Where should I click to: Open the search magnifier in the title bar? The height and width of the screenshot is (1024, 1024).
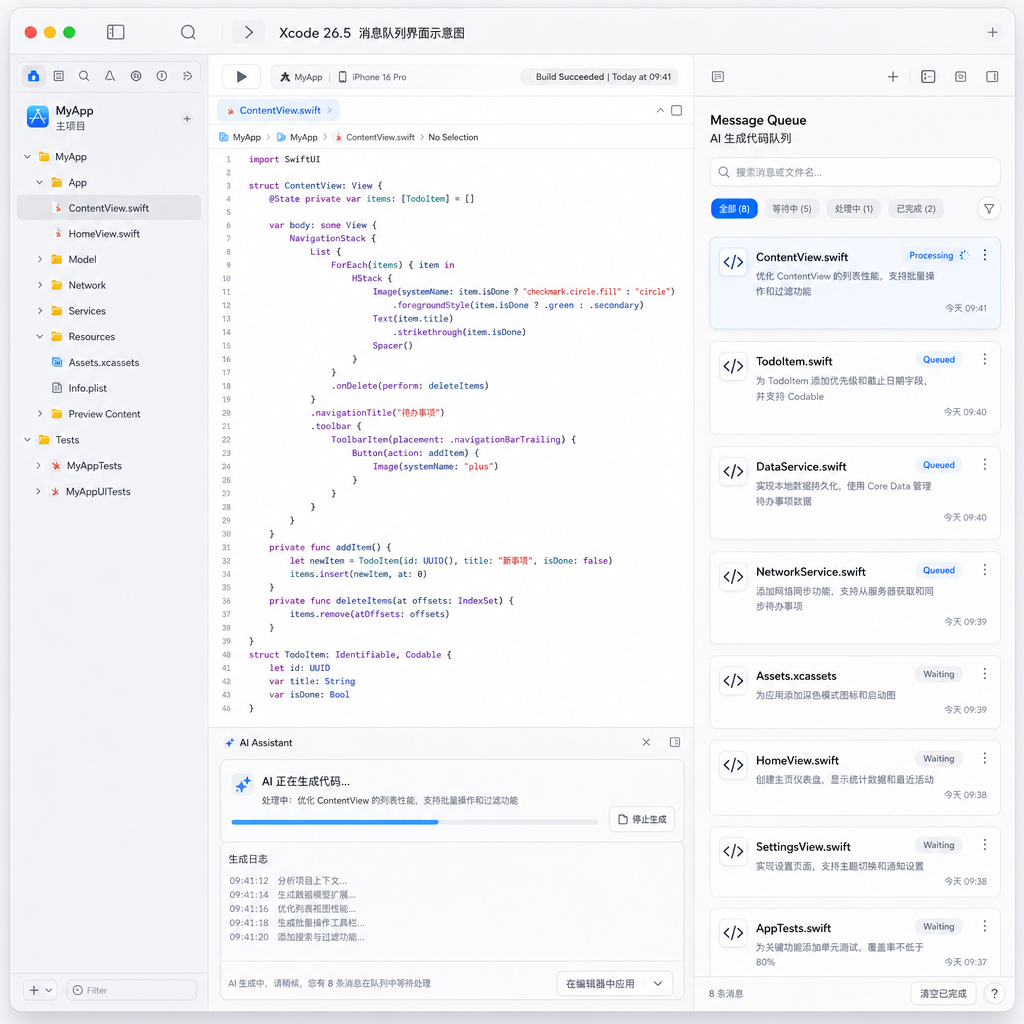coord(188,32)
